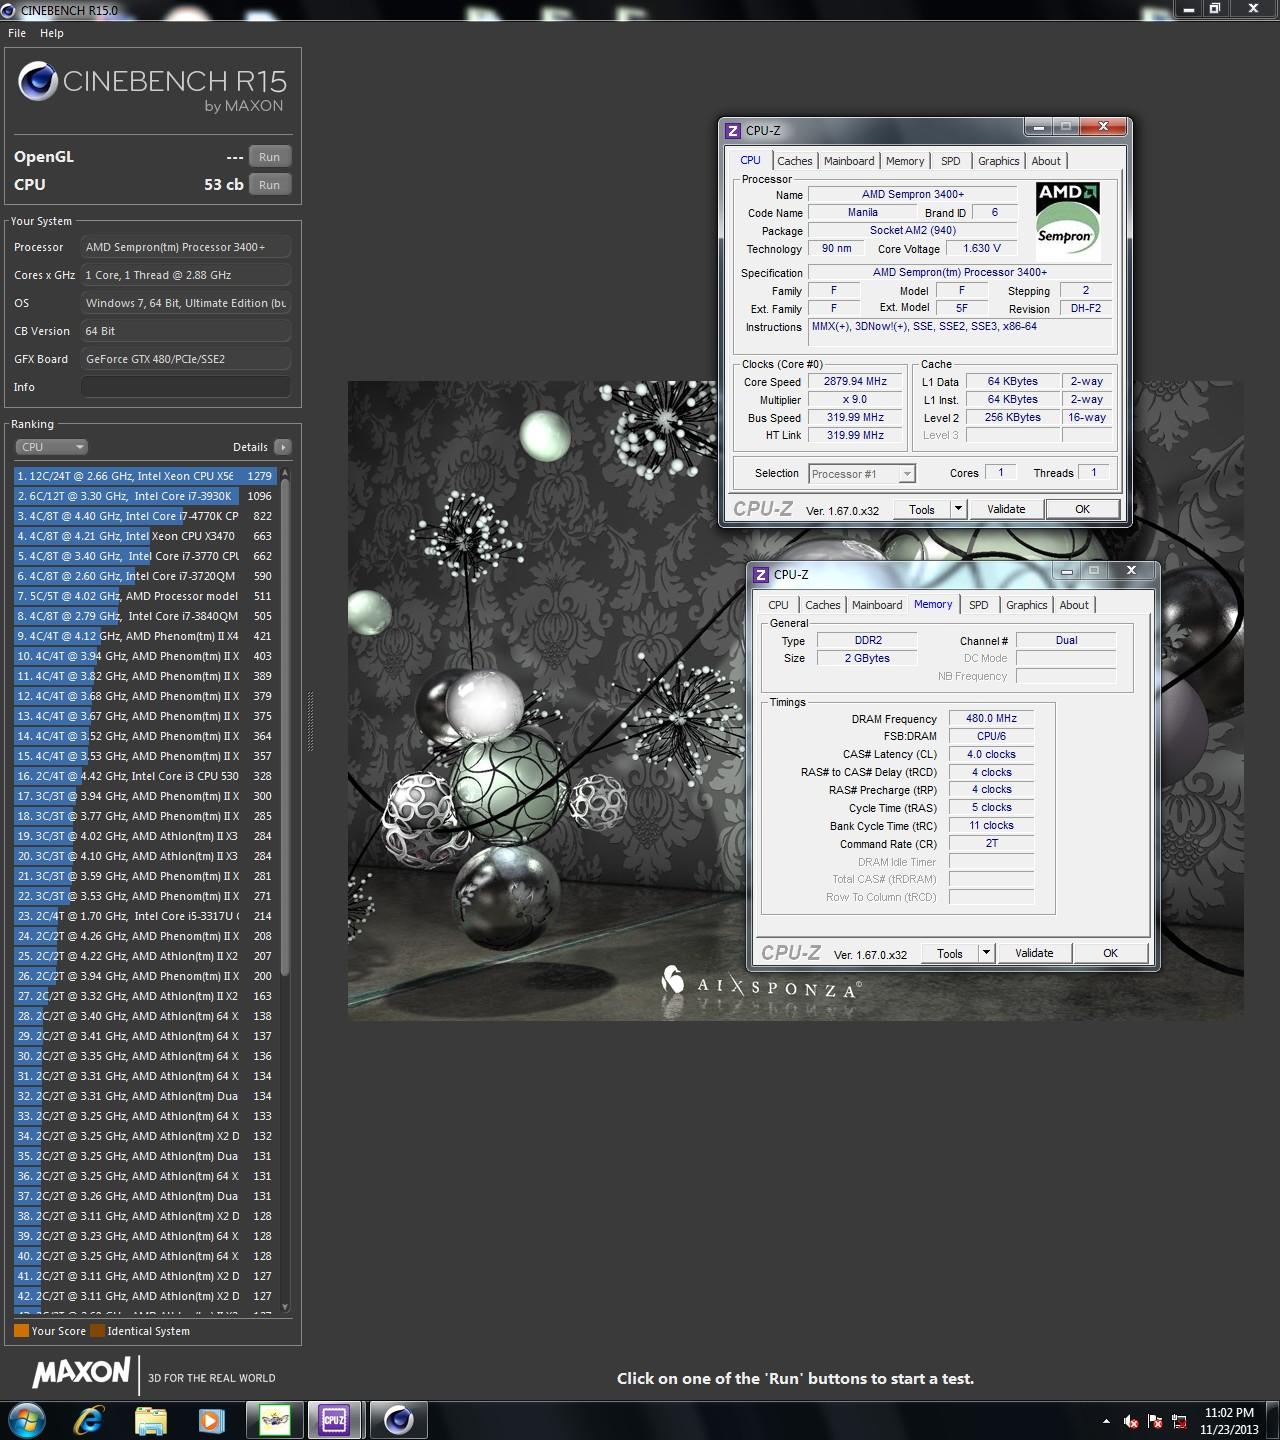Click the Details arrow button in Ranking
This screenshot has width=1280, height=1440.
(283, 447)
